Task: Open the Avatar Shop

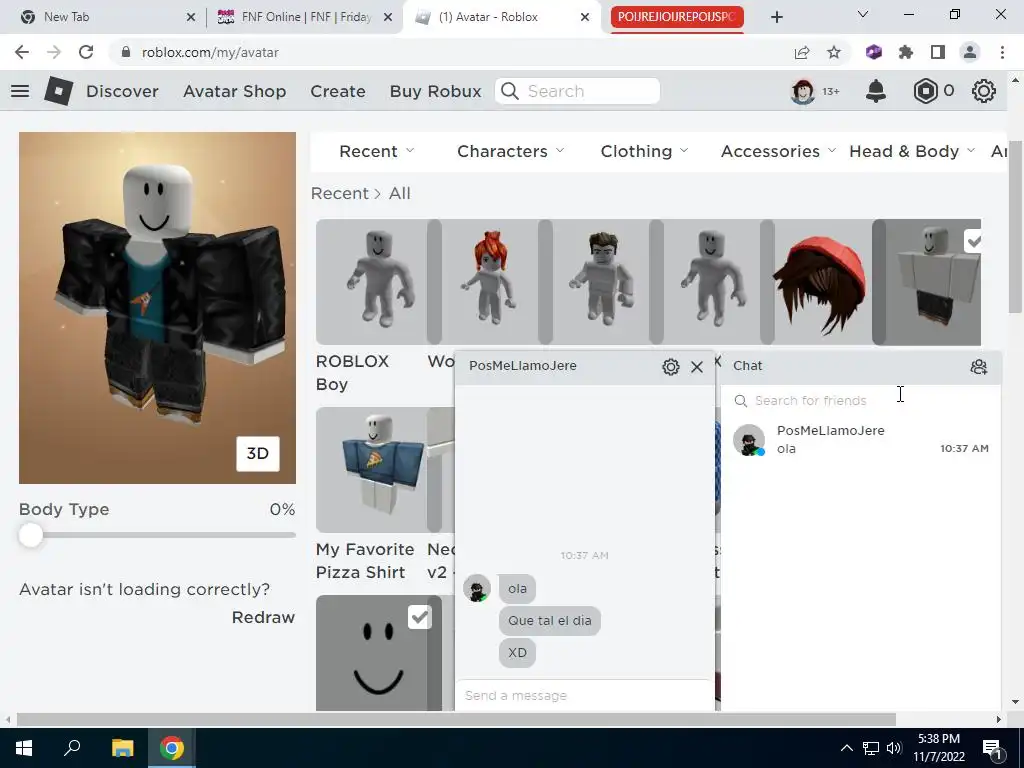Action: tap(234, 91)
